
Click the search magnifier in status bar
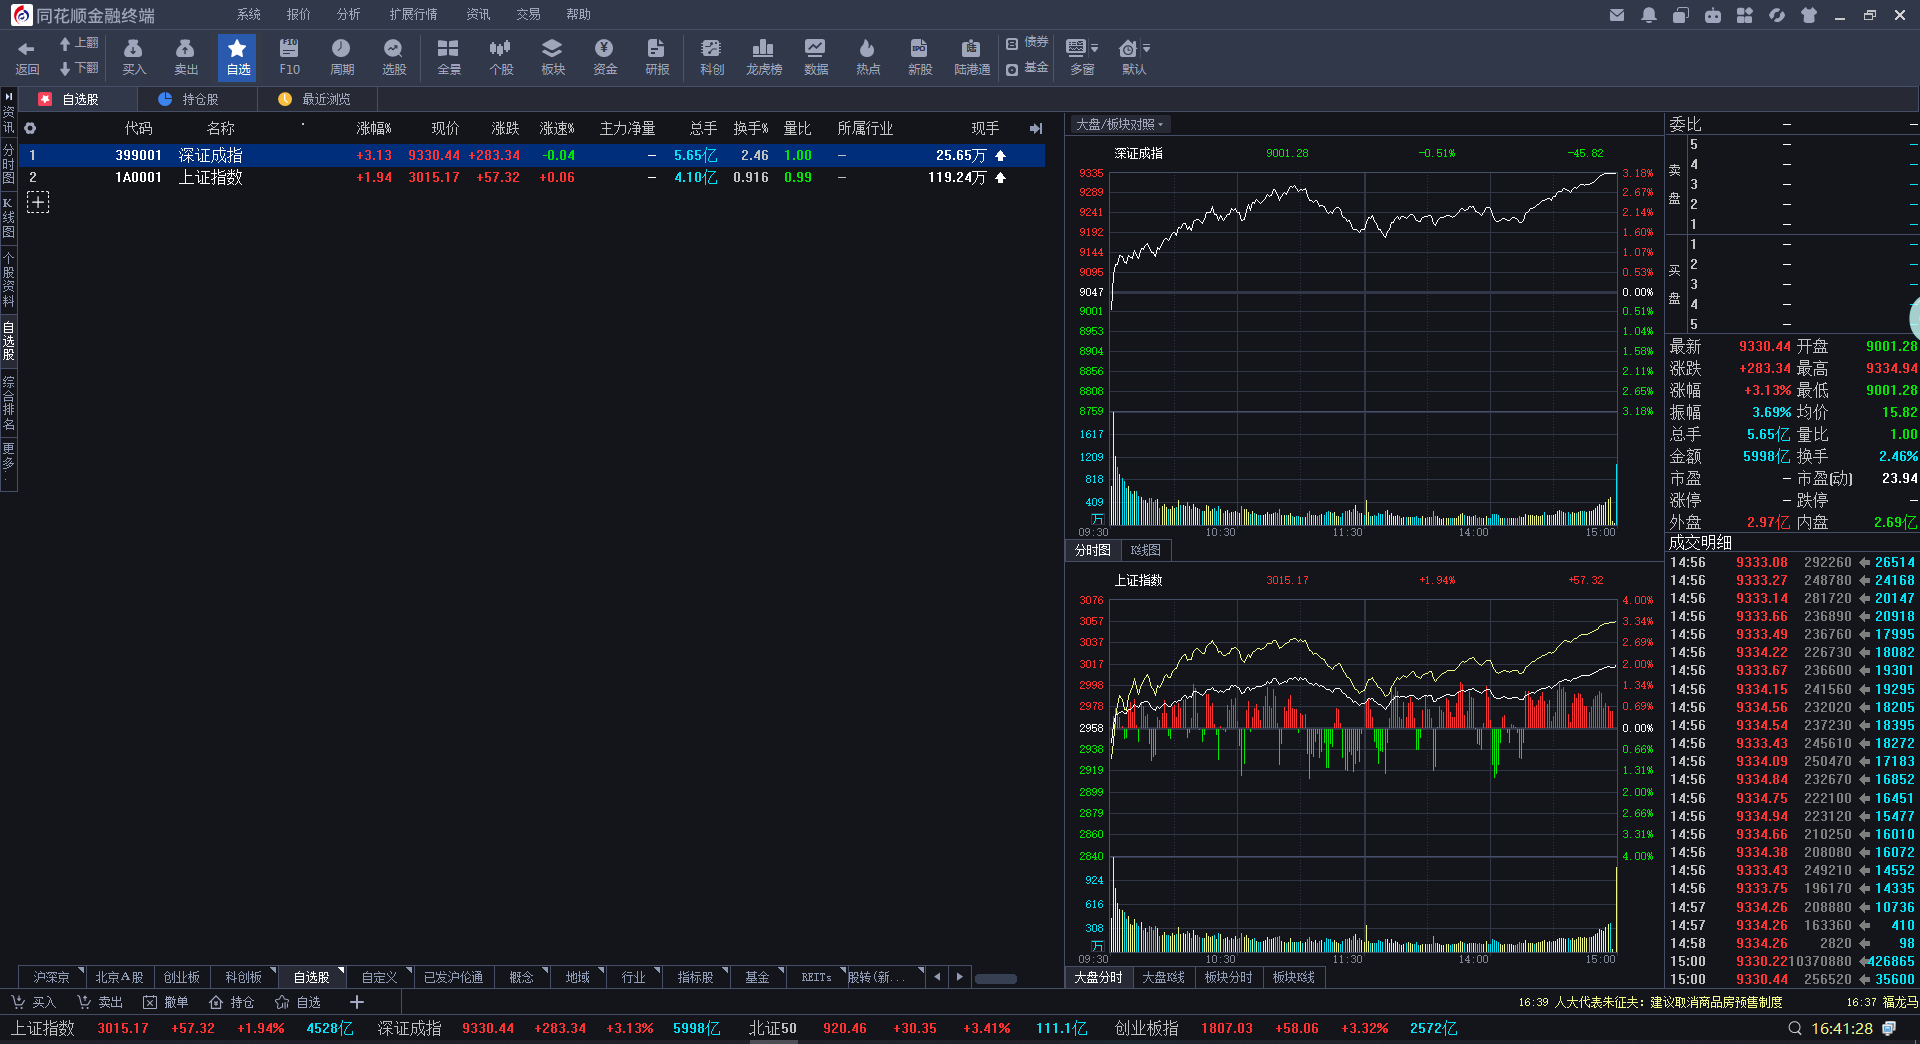coord(1795,1028)
